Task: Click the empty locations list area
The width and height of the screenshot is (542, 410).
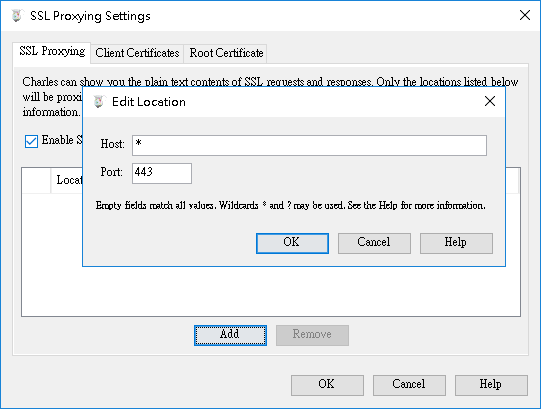Action: click(271, 291)
